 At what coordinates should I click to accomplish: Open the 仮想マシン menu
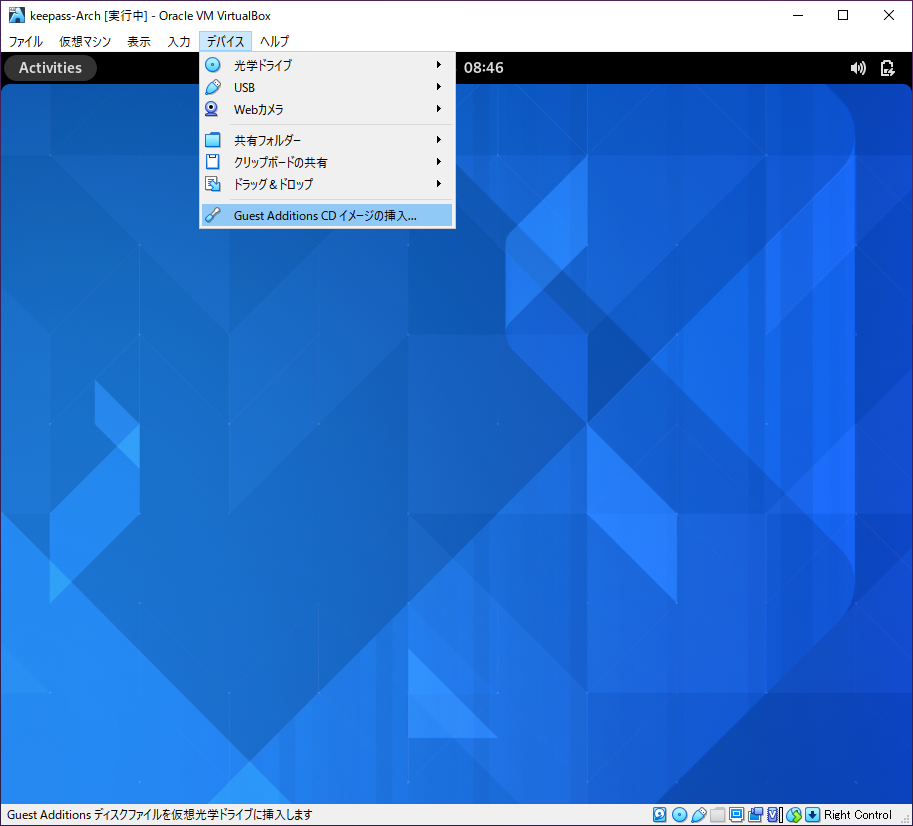click(x=85, y=42)
